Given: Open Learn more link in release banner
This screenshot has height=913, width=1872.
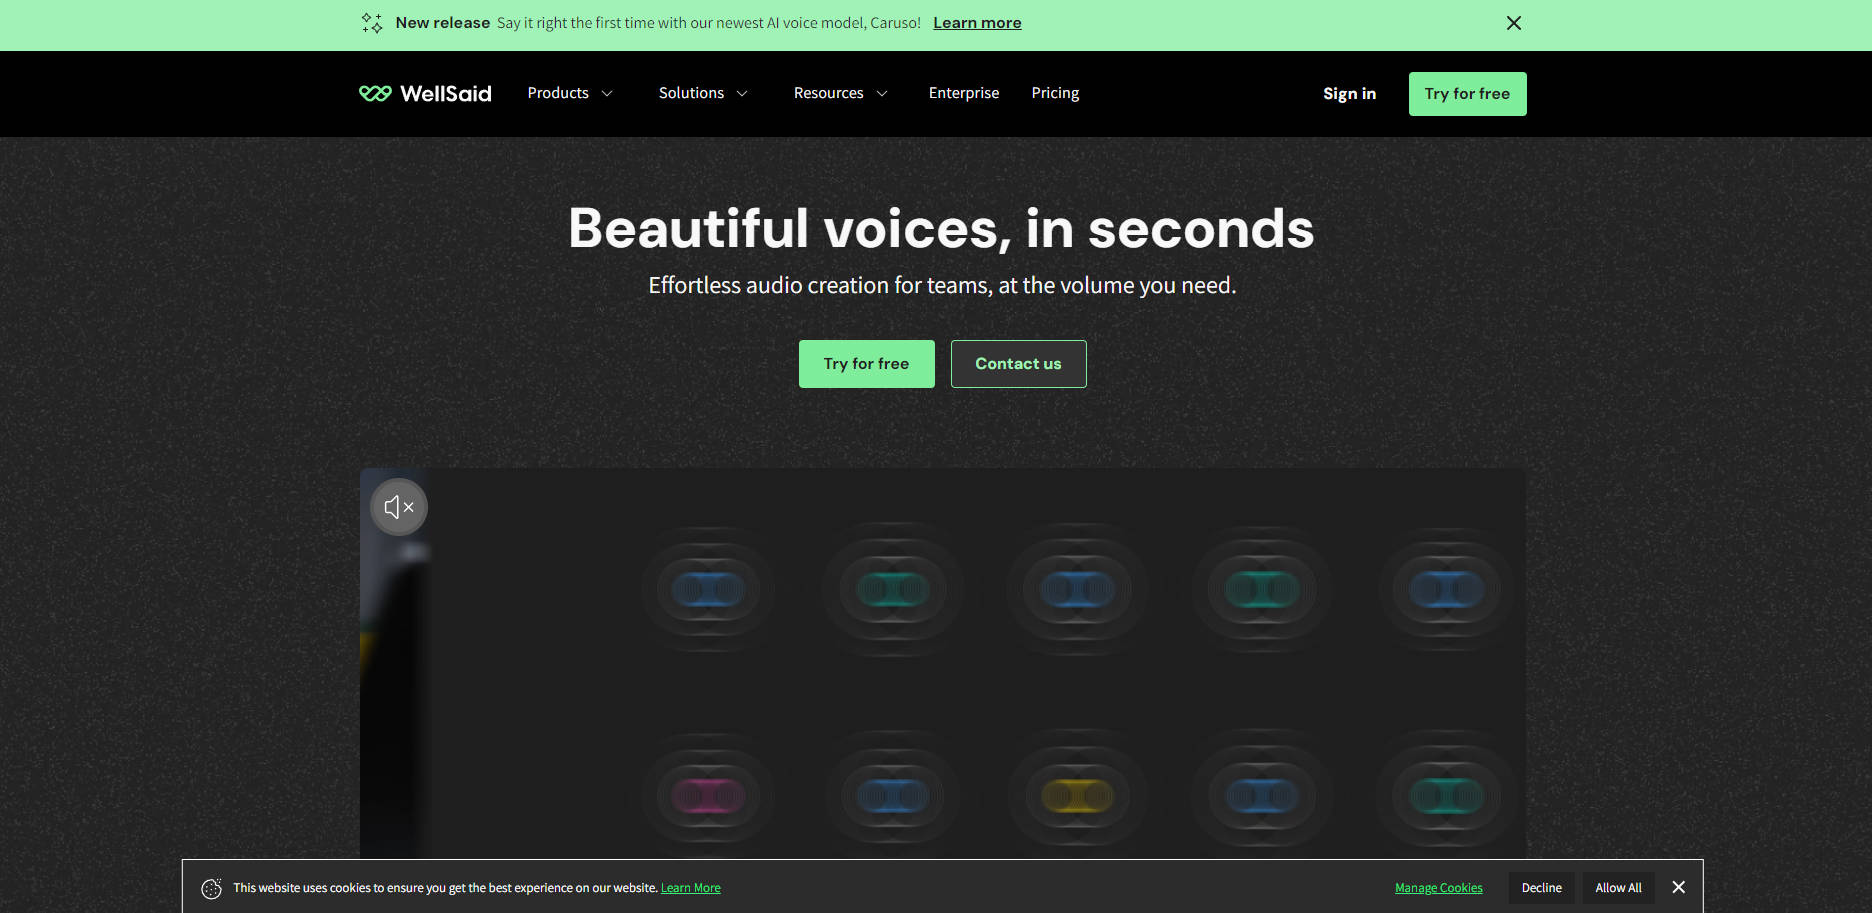Looking at the screenshot, I should click(977, 23).
